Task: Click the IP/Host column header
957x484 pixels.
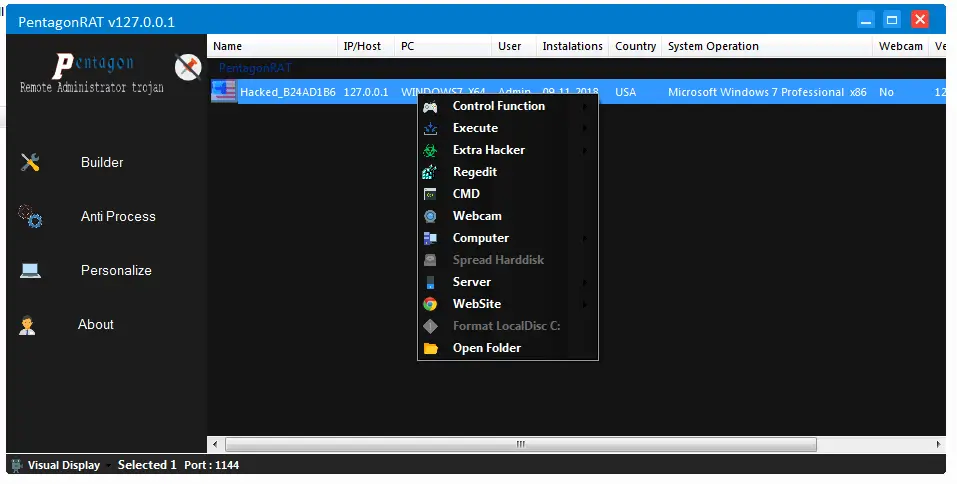Action: pos(366,46)
